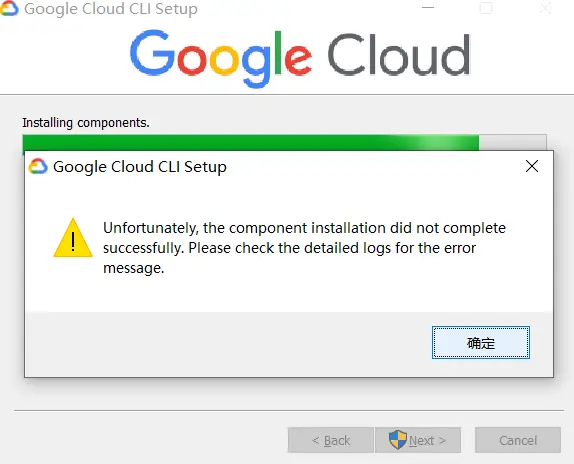Viewport: 574px width, 464px height.
Task: Click the main window's "Google Cloud CLI Setup" title
Action: 111,9
